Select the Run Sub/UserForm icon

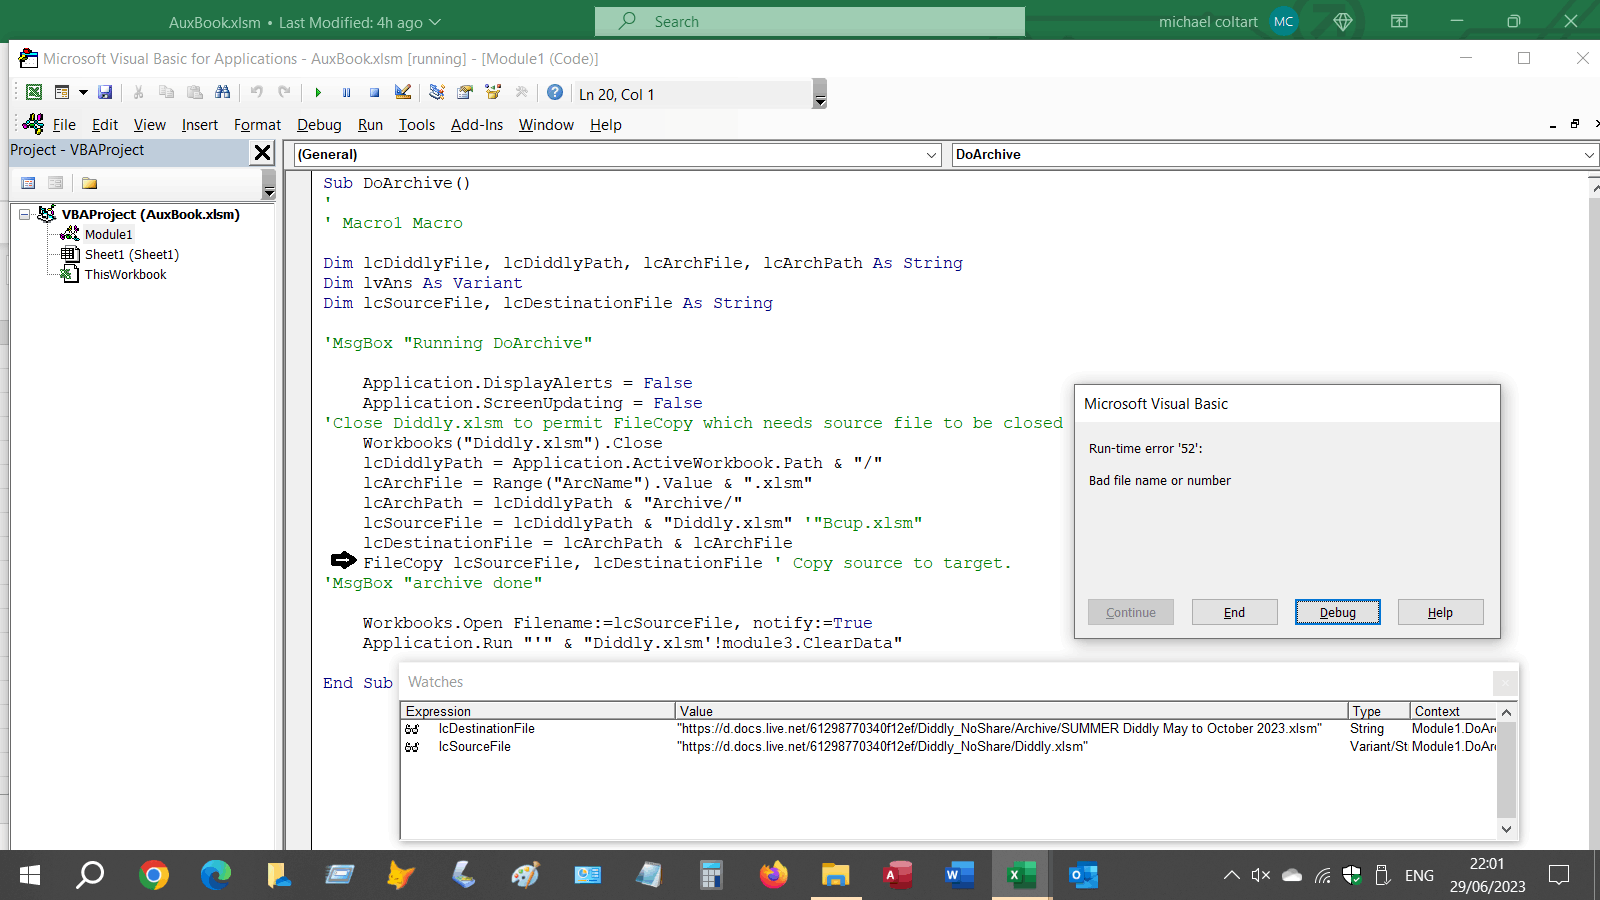pos(318,93)
